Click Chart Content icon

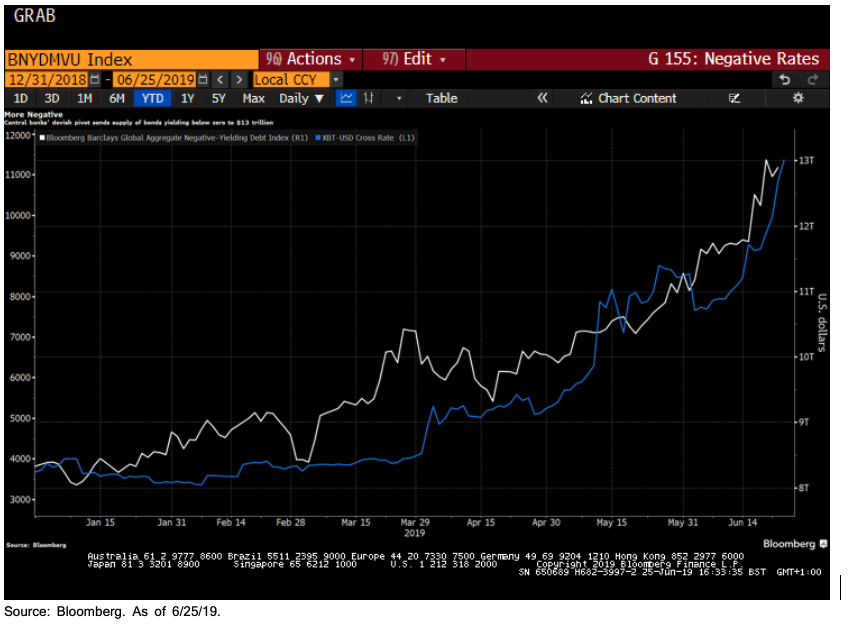586,98
